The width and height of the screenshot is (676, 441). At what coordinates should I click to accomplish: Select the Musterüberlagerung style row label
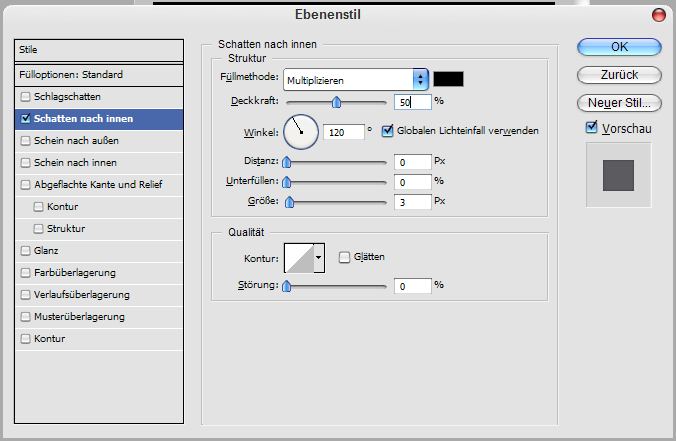(79, 316)
